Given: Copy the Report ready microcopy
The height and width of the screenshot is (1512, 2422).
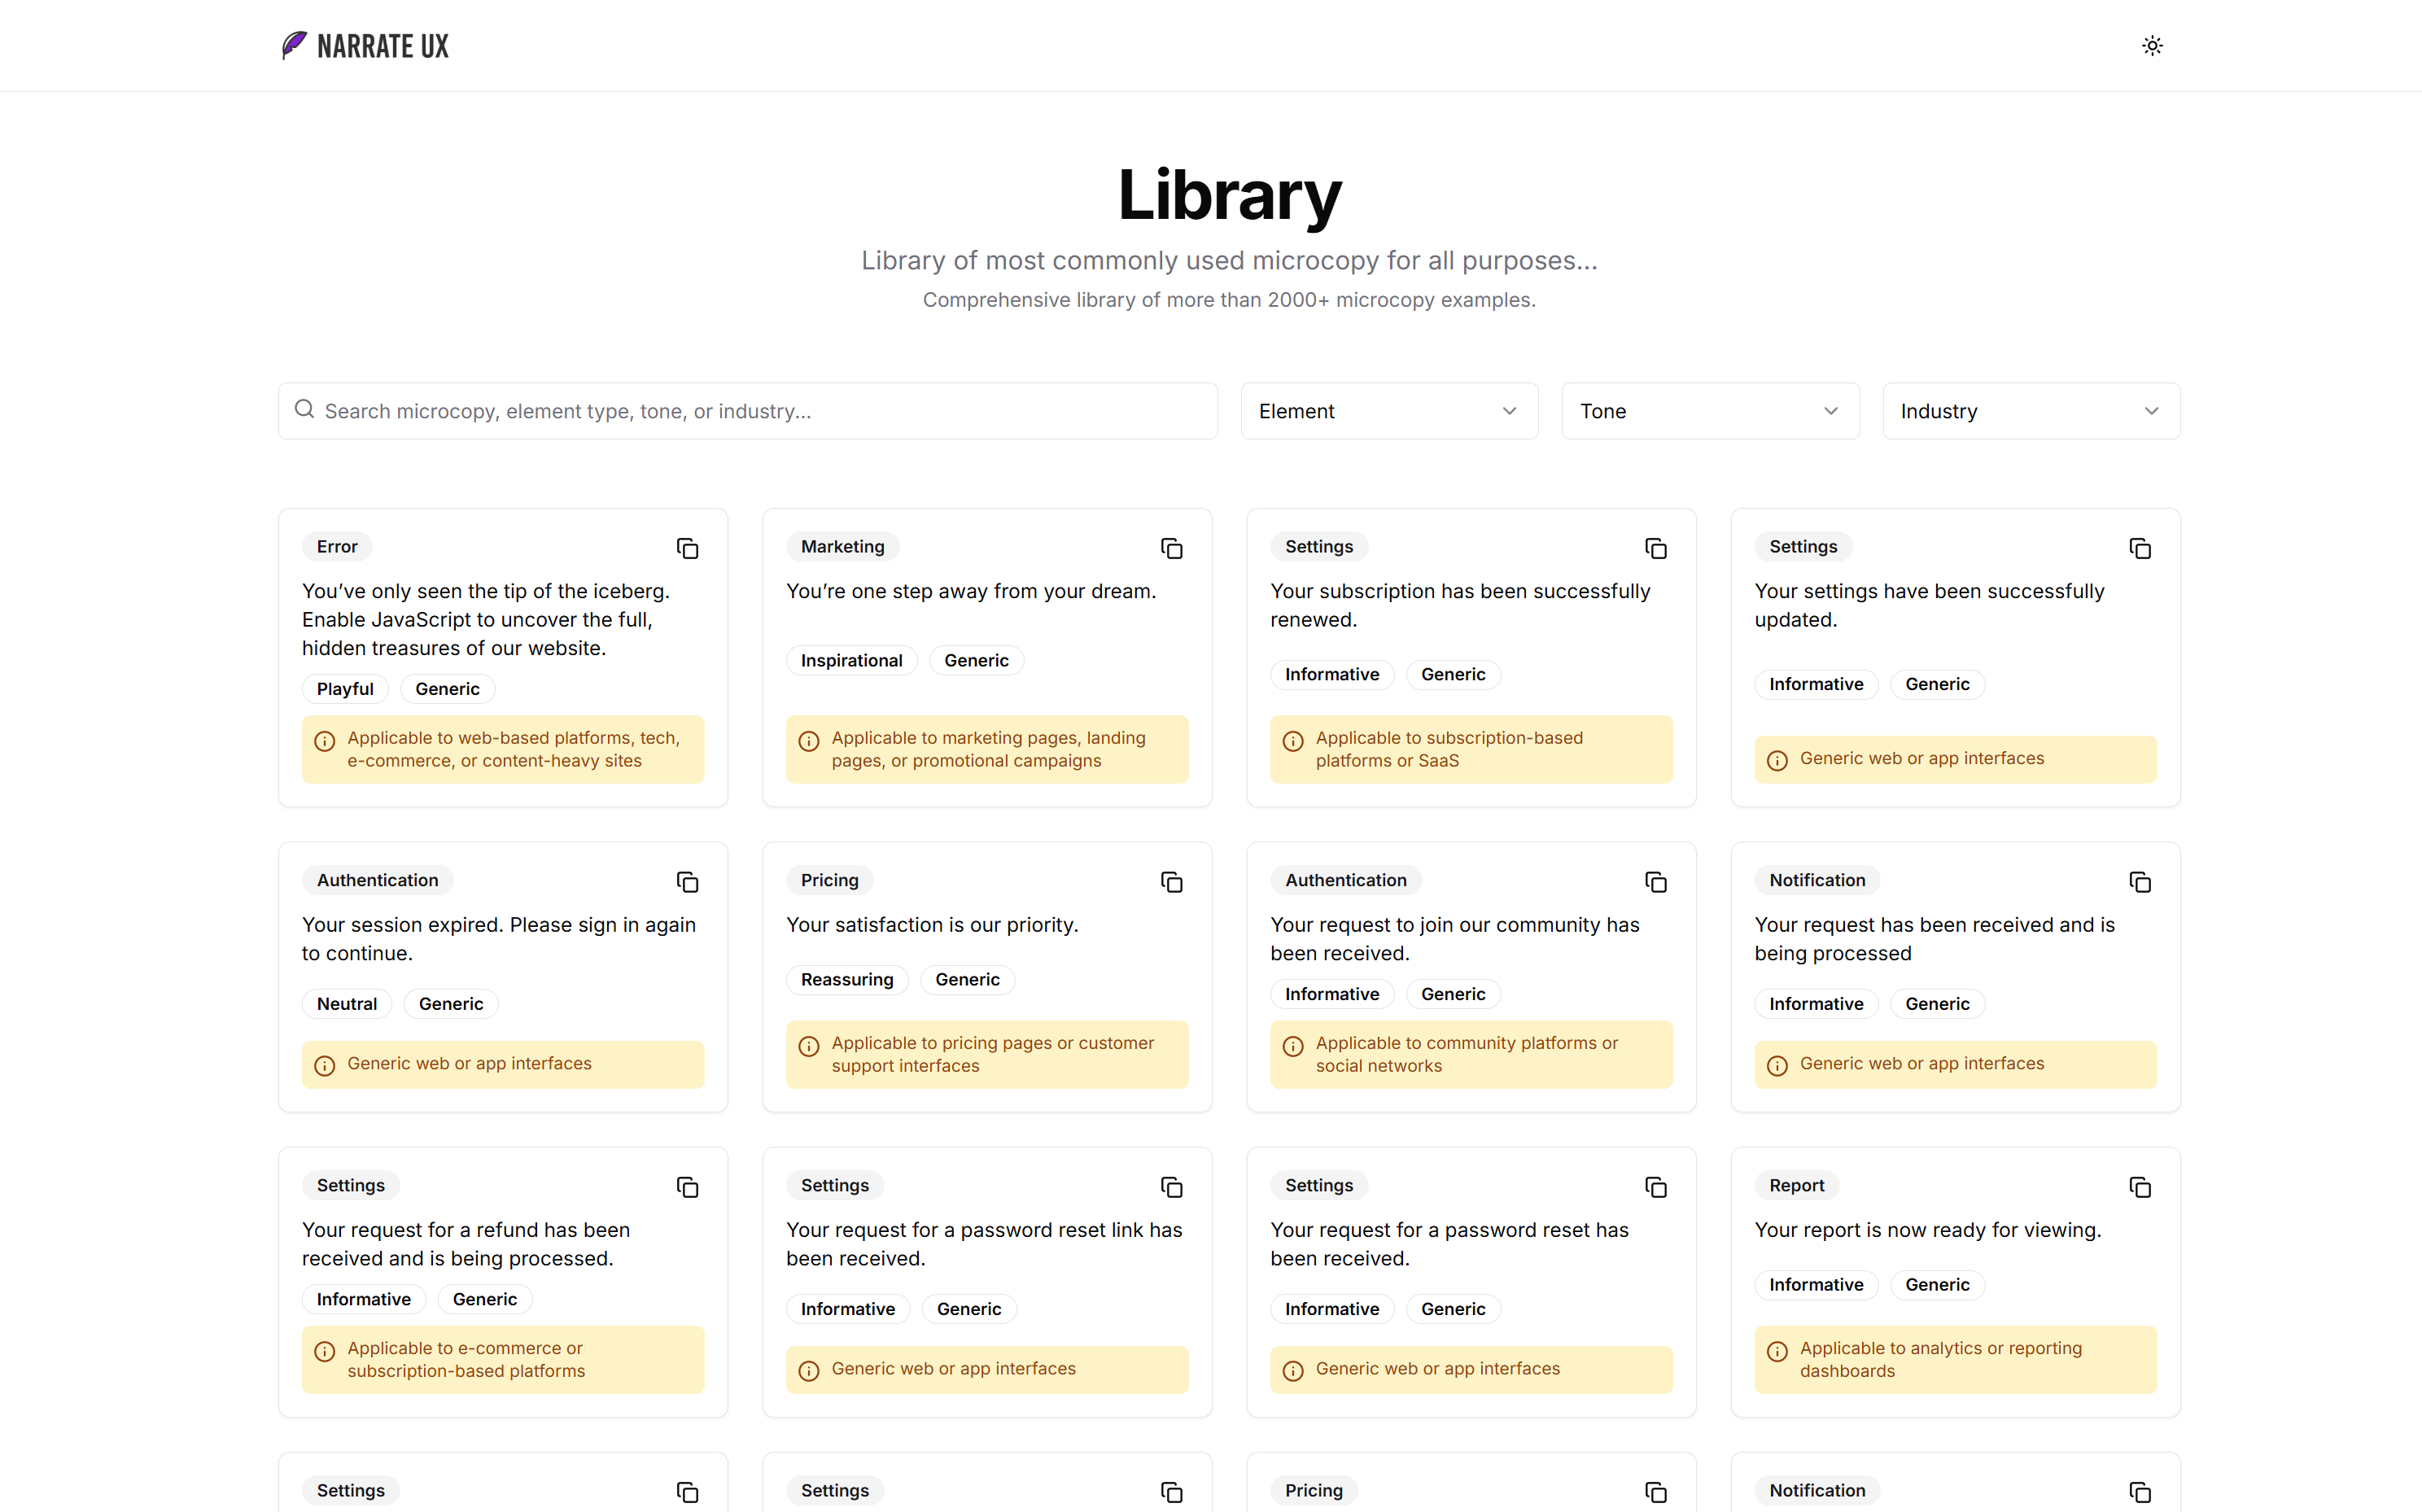Looking at the screenshot, I should pyautogui.click(x=2140, y=1187).
